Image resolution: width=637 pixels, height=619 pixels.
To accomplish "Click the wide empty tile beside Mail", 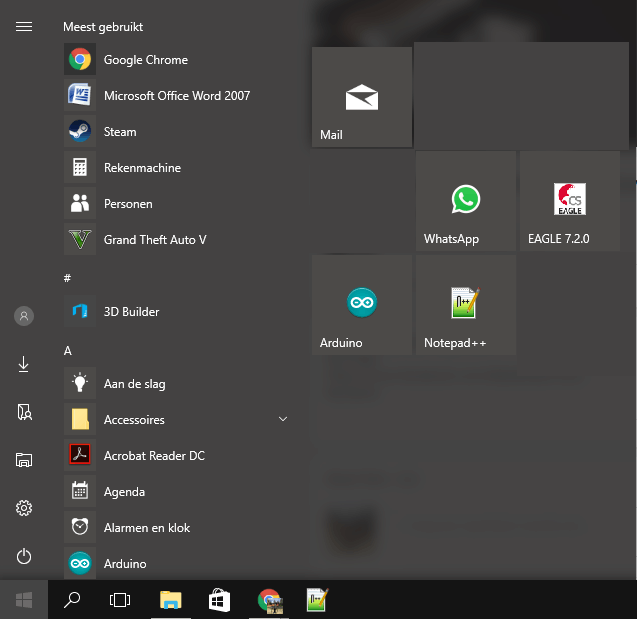I will [x=521, y=96].
